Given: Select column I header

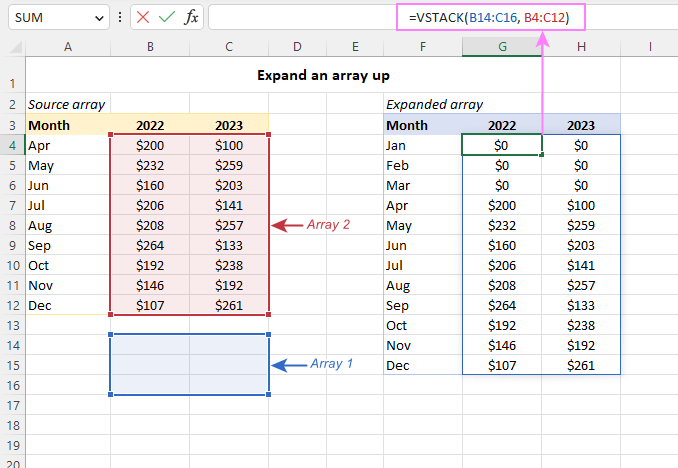Looking at the screenshot, I should pyautogui.click(x=649, y=47).
